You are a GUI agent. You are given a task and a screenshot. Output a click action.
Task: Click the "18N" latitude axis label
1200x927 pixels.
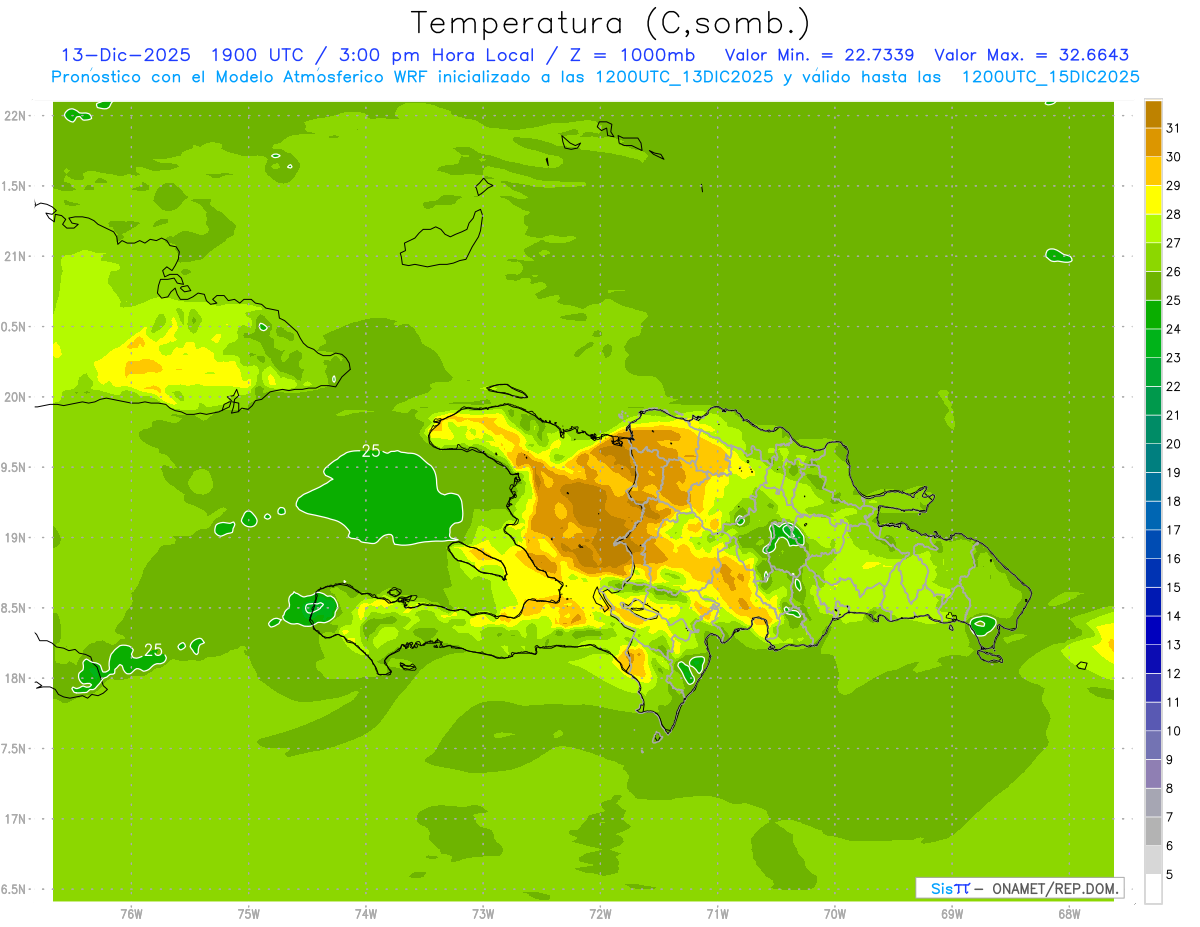(x=17, y=678)
